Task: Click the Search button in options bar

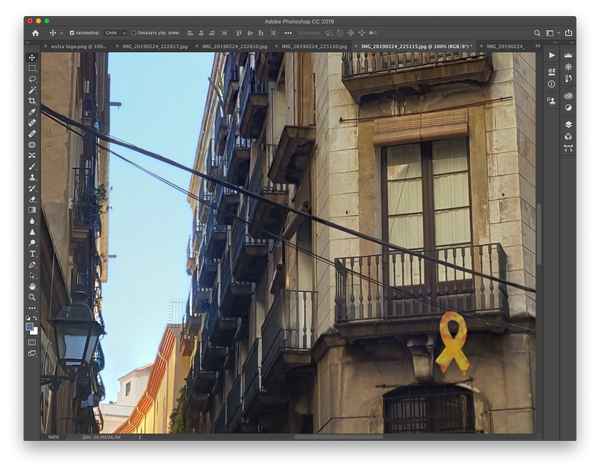Action: click(x=537, y=33)
